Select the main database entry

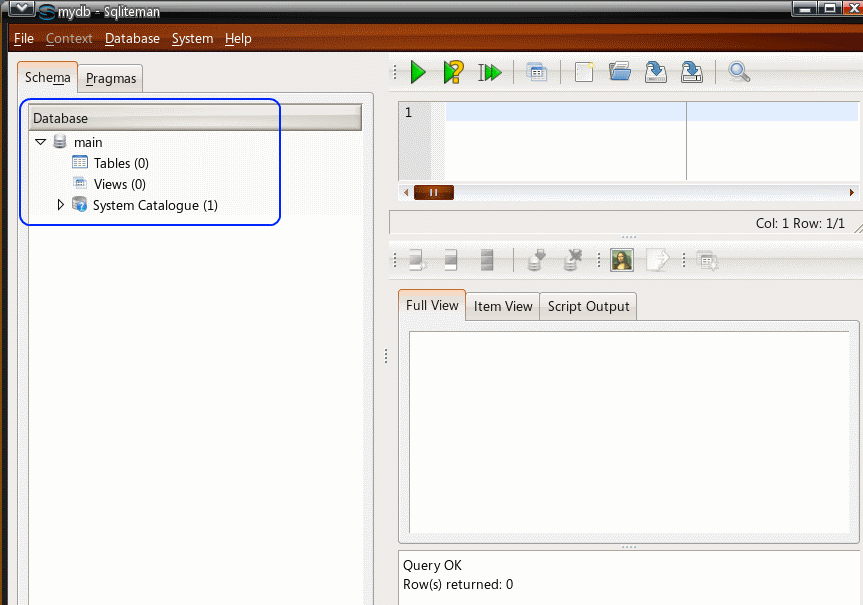point(88,143)
